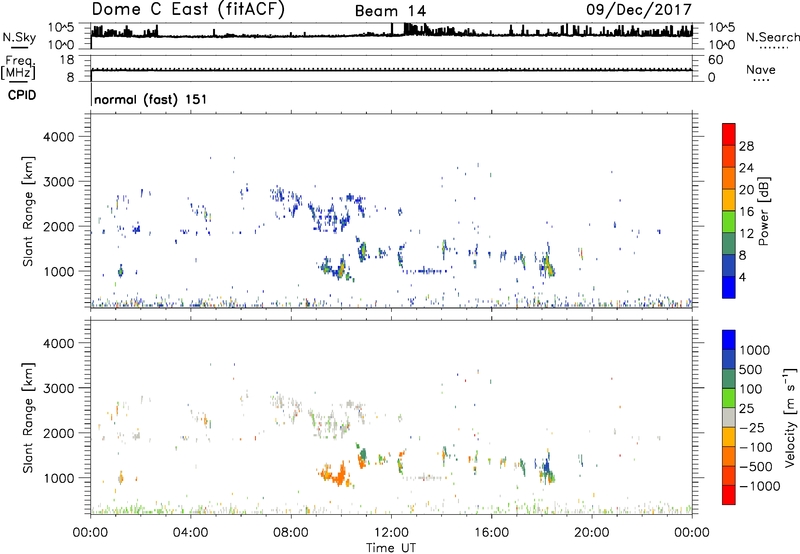The height and width of the screenshot is (554, 800).
Task: Click the '16:00' time tick label
Action: click(491, 533)
